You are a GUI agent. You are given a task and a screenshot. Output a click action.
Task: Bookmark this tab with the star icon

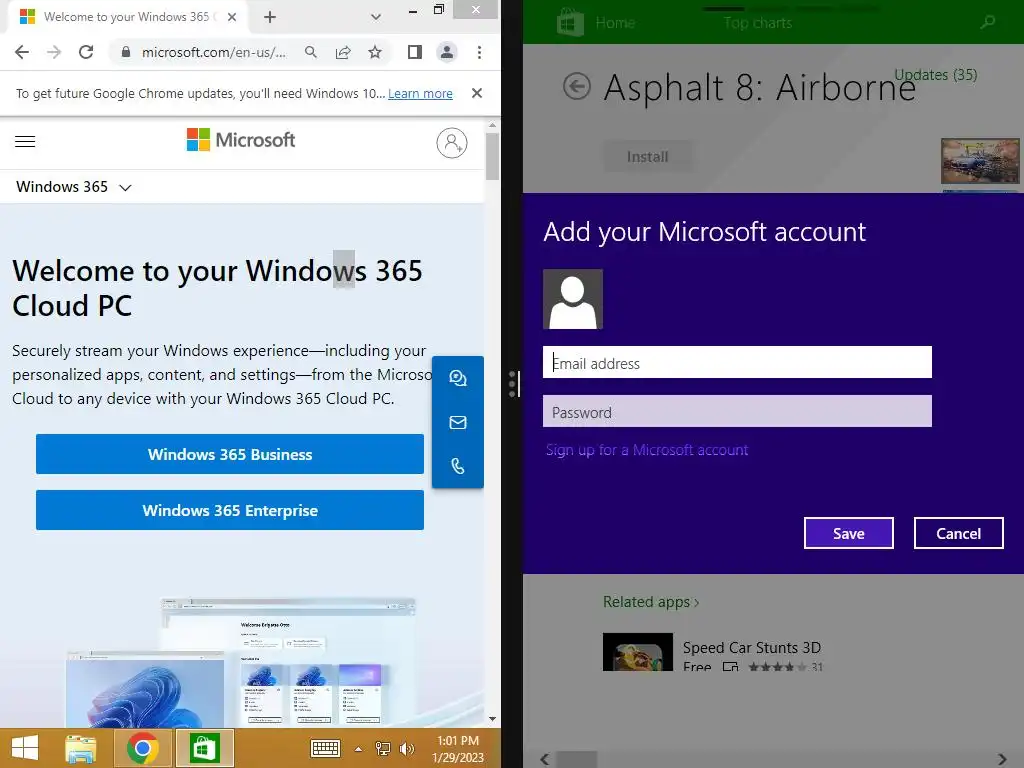375,52
